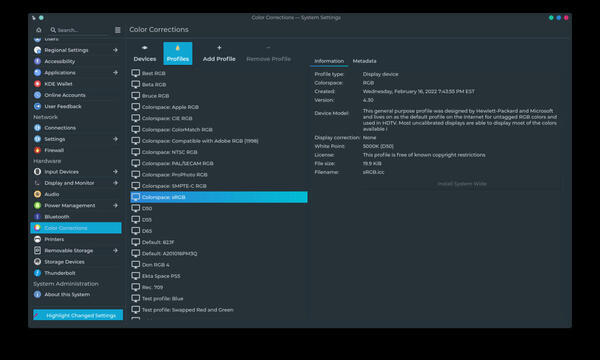Toggle Highlight Changed Settings
The height and width of the screenshot is (360, 600).
click(x=78, y=315)
